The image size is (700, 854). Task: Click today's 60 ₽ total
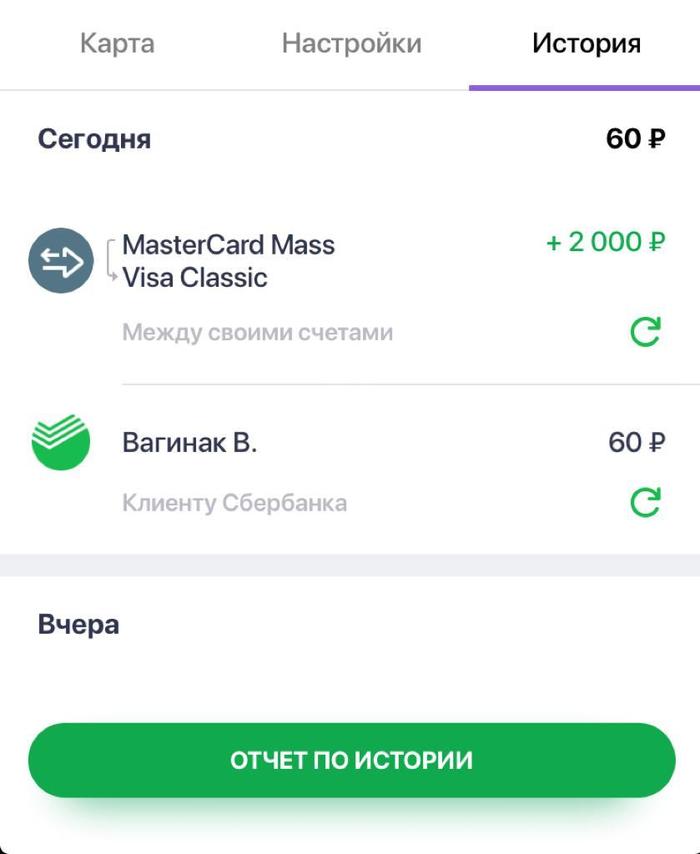[635, 138]
